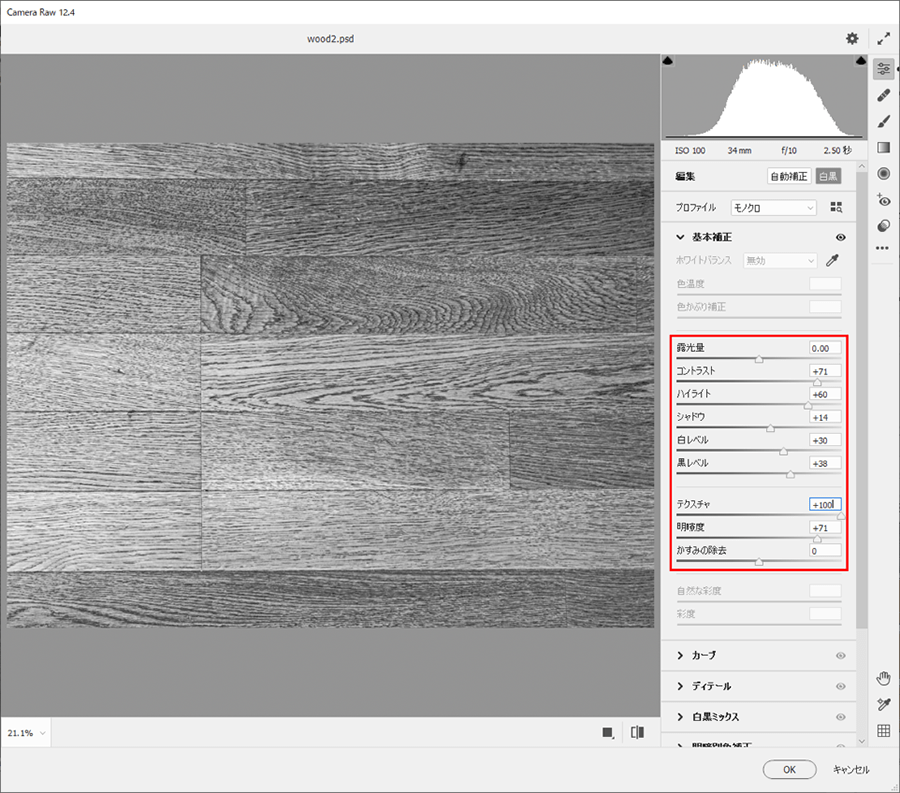Open the profile browser grid icon
This screenshot has width=900, height=793.
point(836,207)
